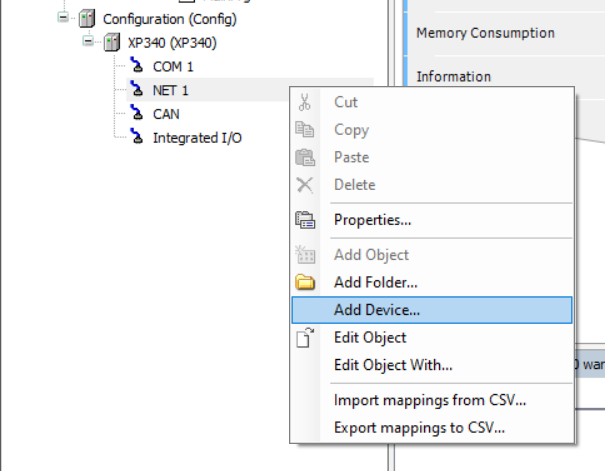Click Import mappings from CSV
This screenshot has width=605, height=471.
click(430, 401)
